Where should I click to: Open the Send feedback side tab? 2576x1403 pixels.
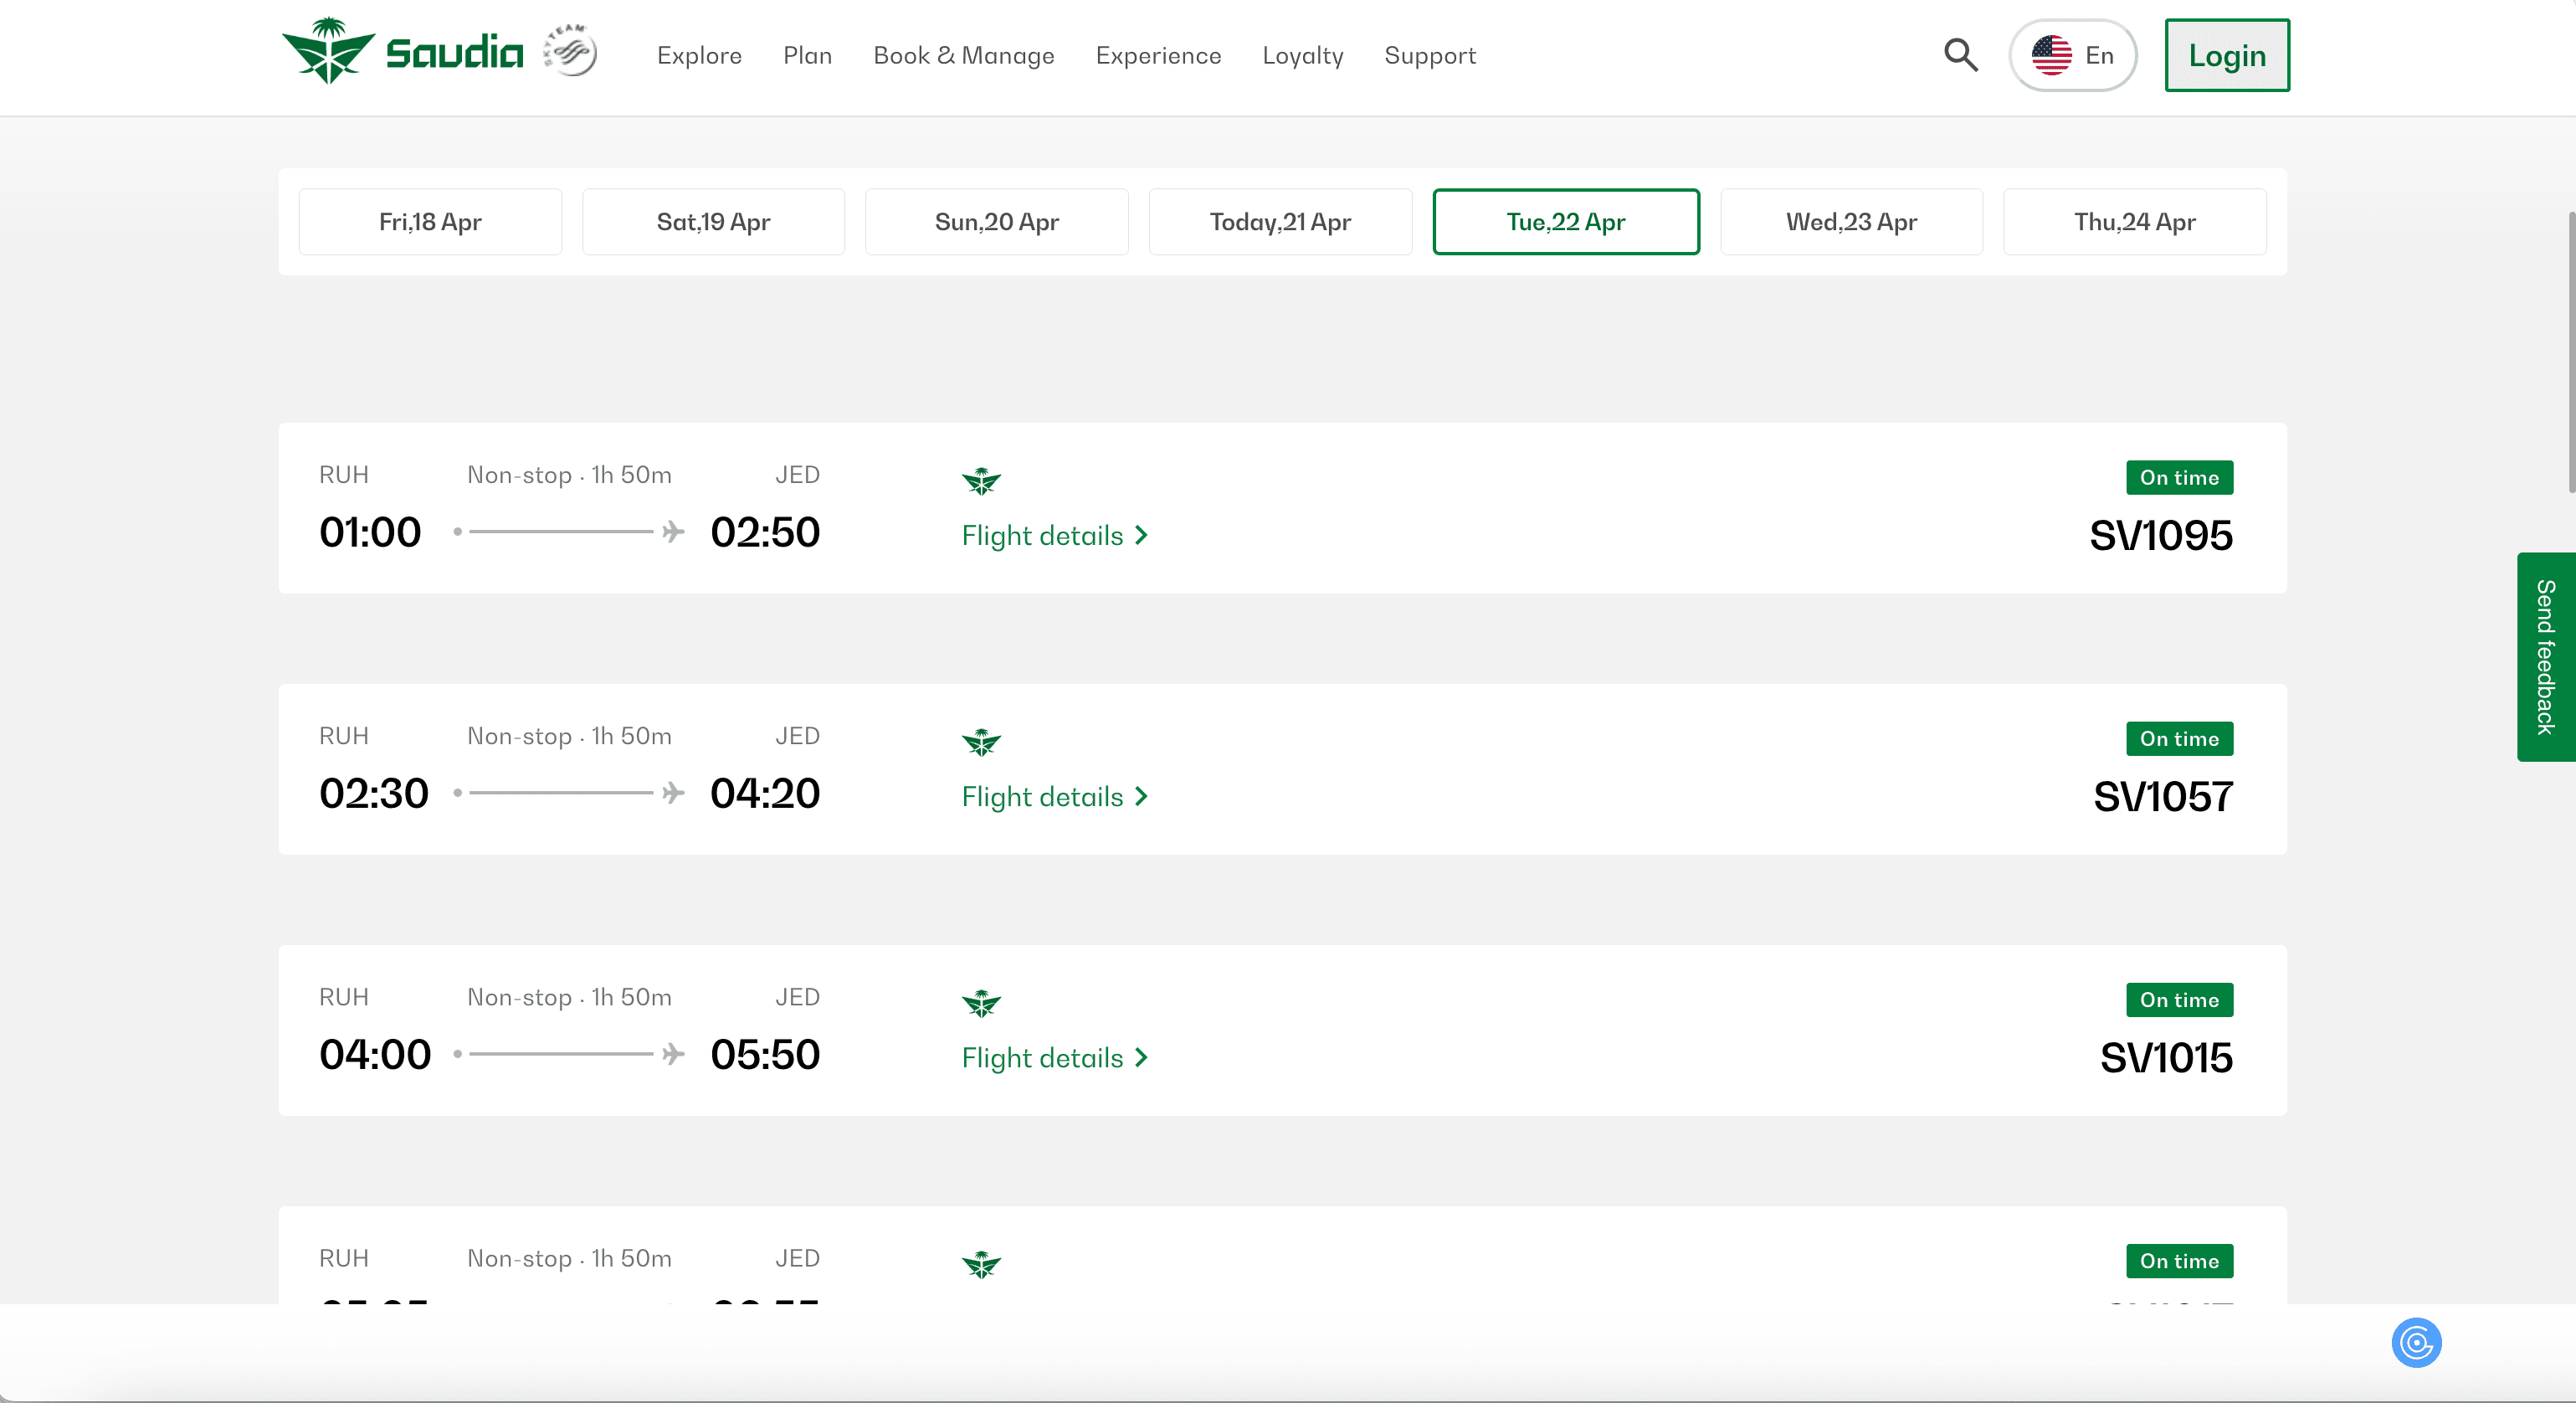point(2545,657)
